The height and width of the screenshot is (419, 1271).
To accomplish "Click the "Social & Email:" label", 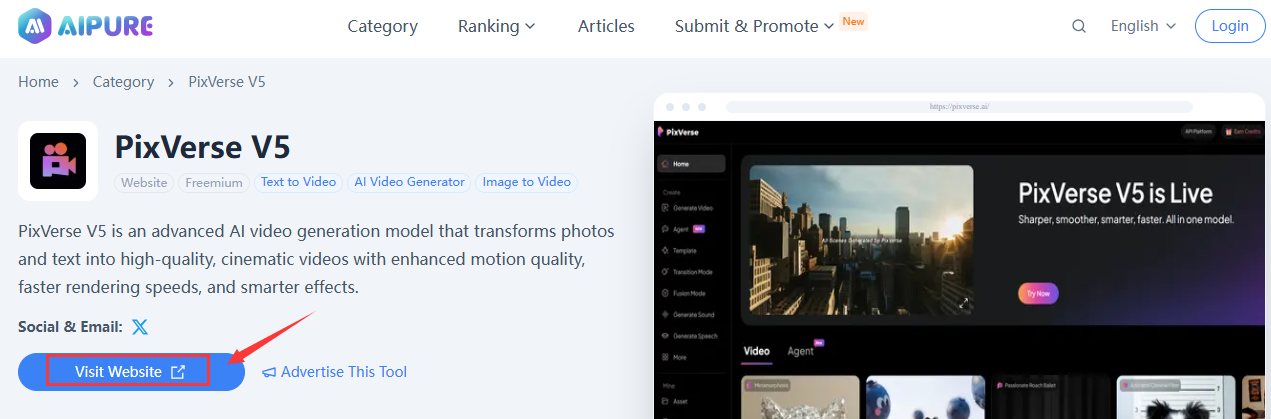I will [x=70, y=327].
